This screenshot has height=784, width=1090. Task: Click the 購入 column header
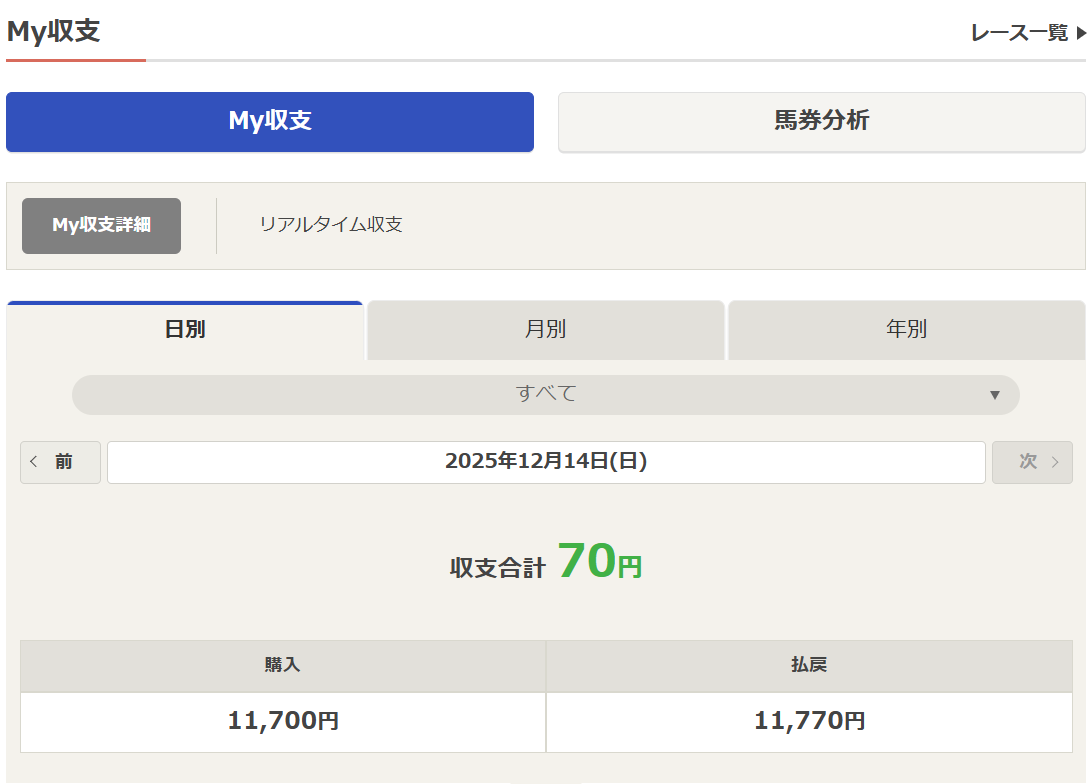pyautogui.click(x=283, y=666)
